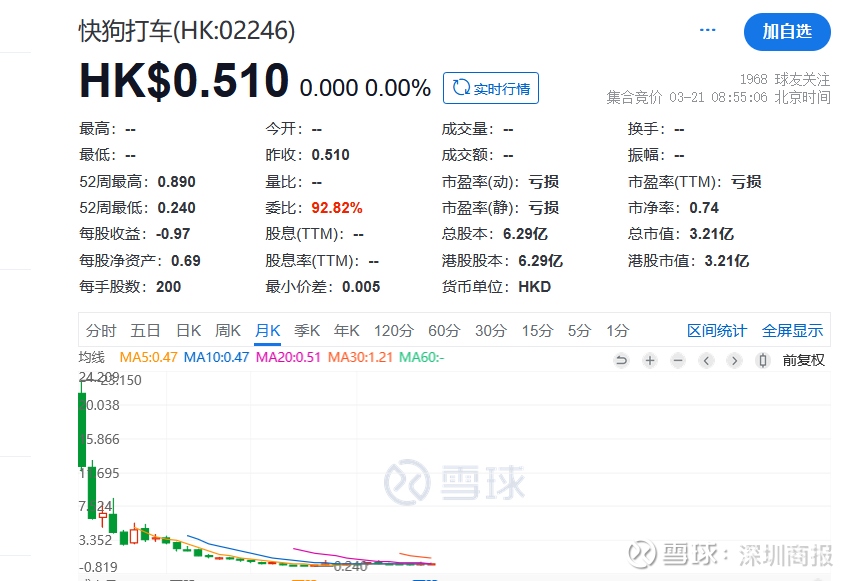The image size is (858, 581).
Task: Open the 区间统计 link
Action: click(716, 330)
